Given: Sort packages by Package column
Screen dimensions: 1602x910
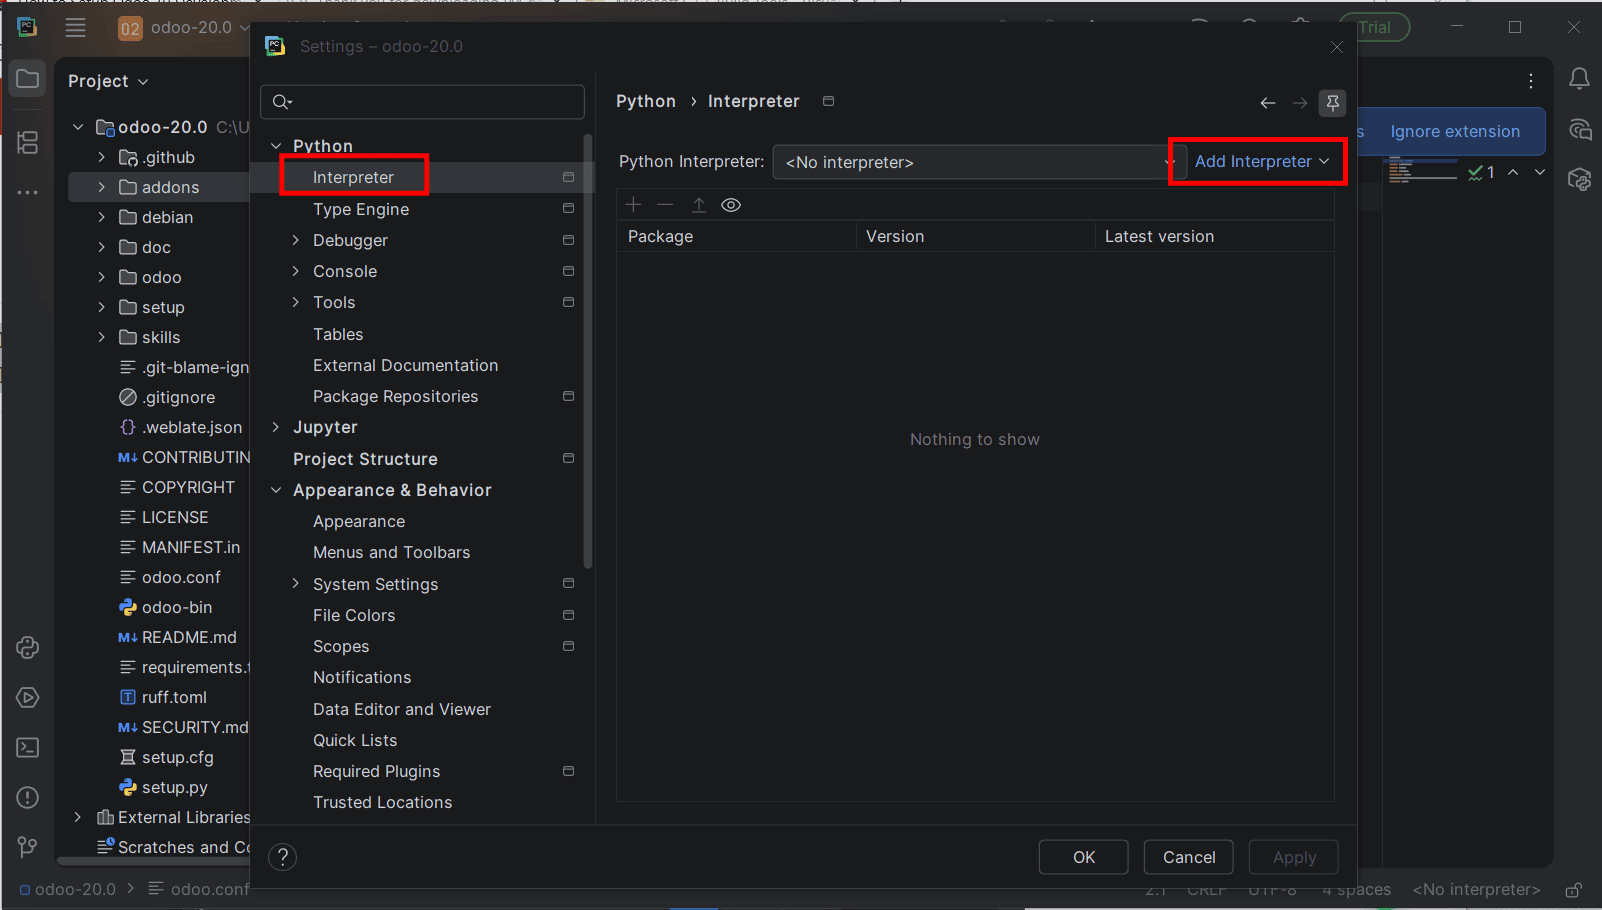Looking at the screenshot, I should [x=737, y=236].
